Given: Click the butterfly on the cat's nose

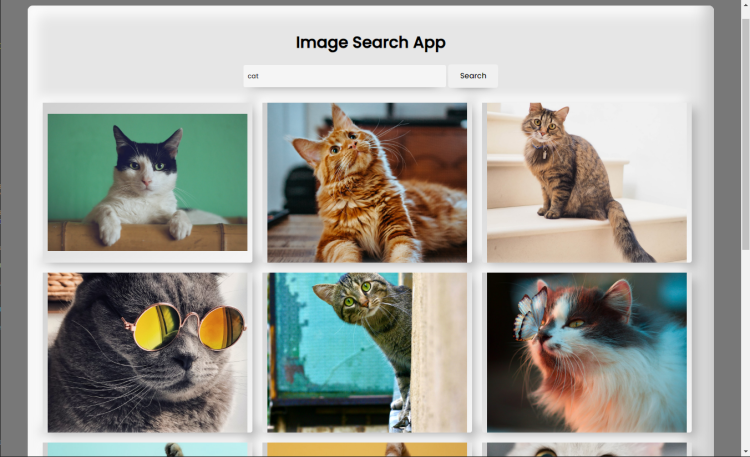Looking at the screenshot, I should [x=530, y=312].
